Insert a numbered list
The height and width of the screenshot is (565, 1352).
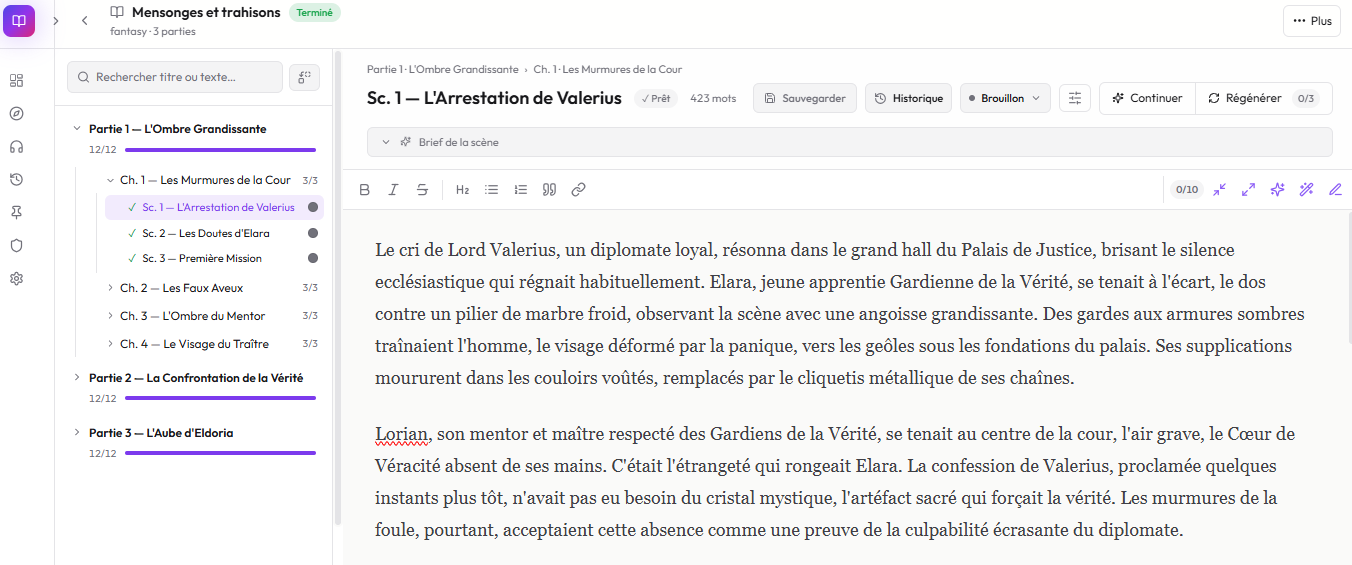coord(520,190)
